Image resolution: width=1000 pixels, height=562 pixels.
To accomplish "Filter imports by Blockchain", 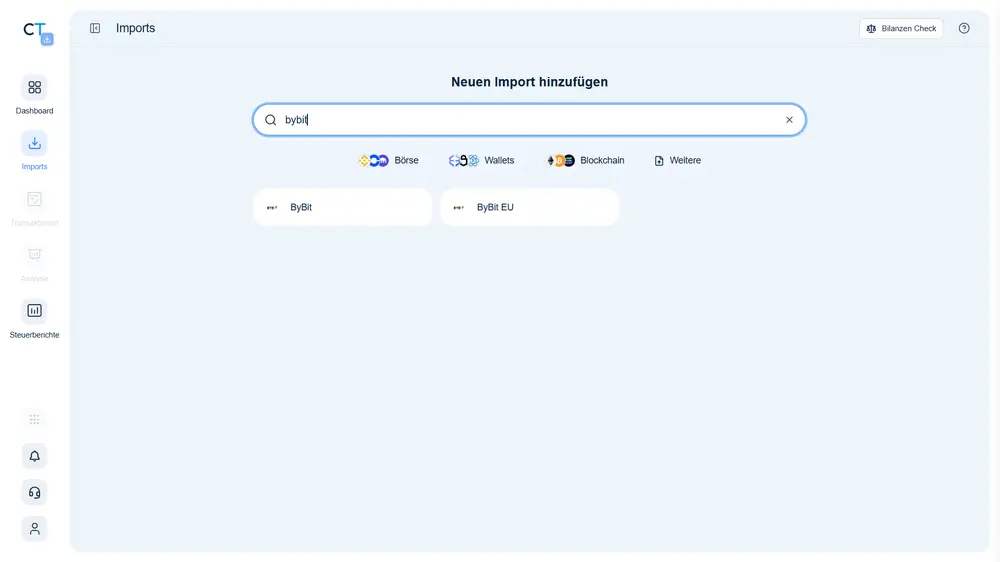I will click(585, 161).
